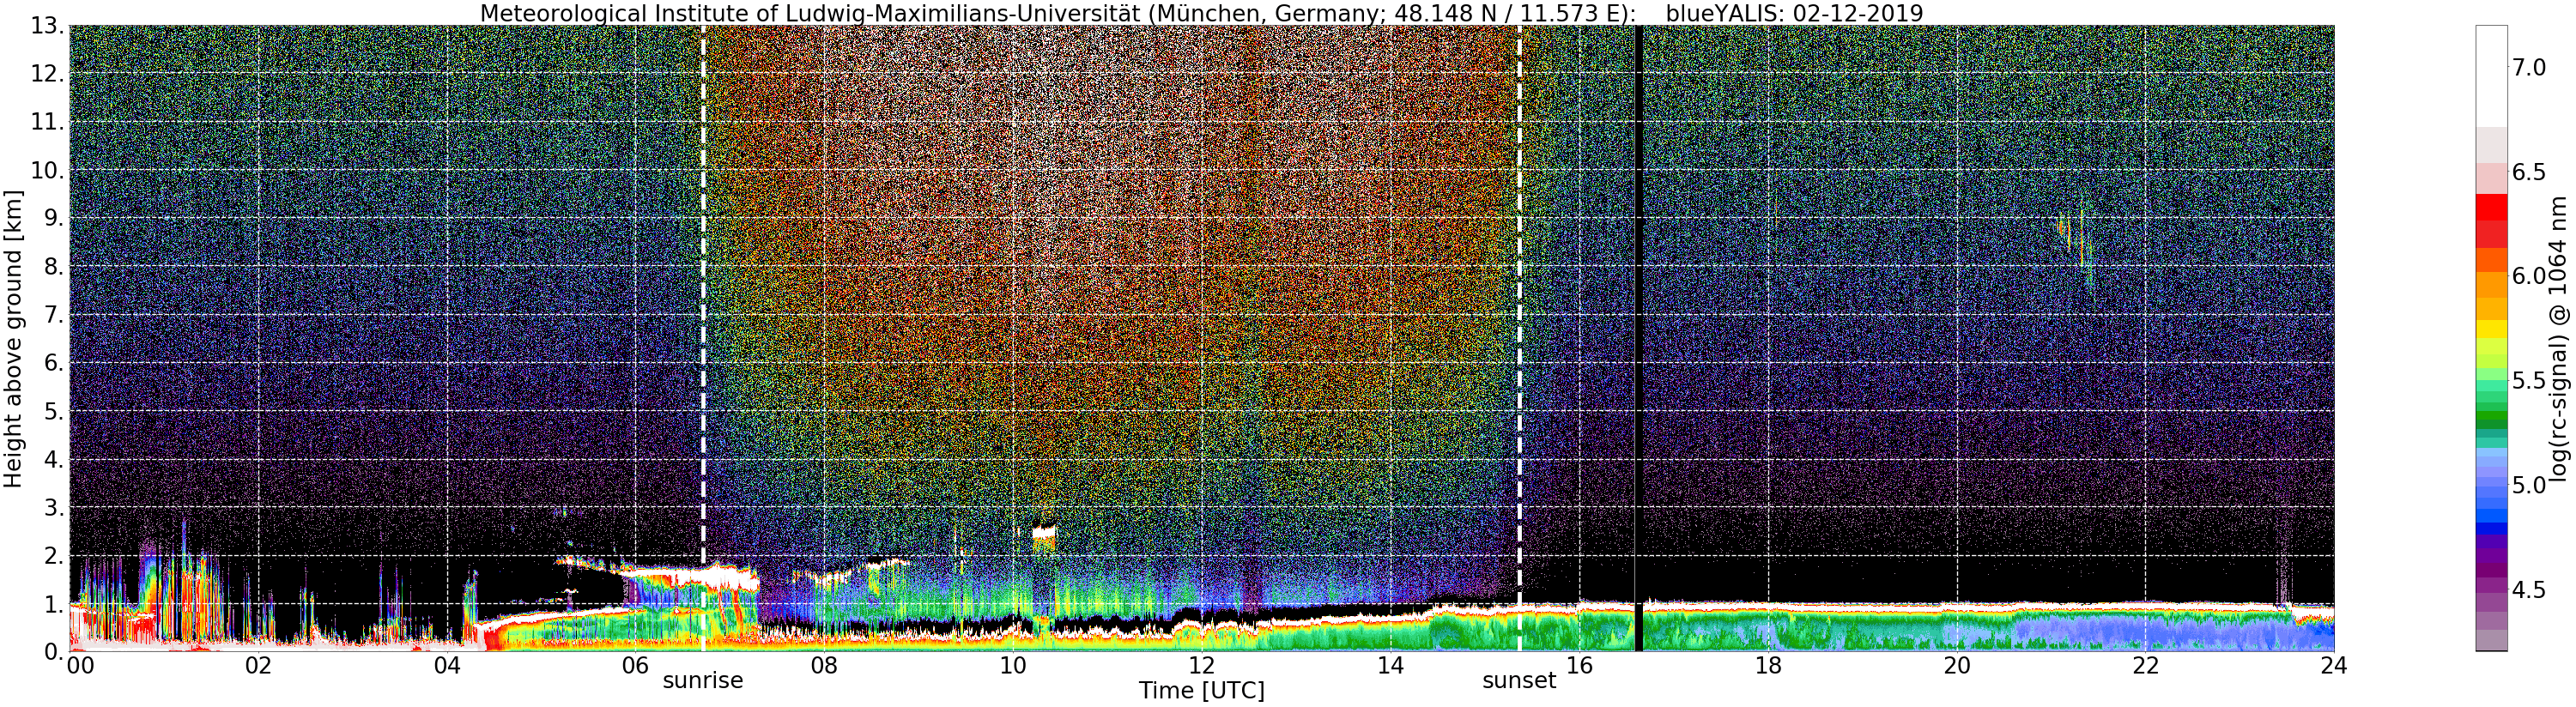The height and width of the screenshot is (707, 2576).
Task: Click the solid black data-gap bar after 16 UTC
Action: [x=1639, y=338]
